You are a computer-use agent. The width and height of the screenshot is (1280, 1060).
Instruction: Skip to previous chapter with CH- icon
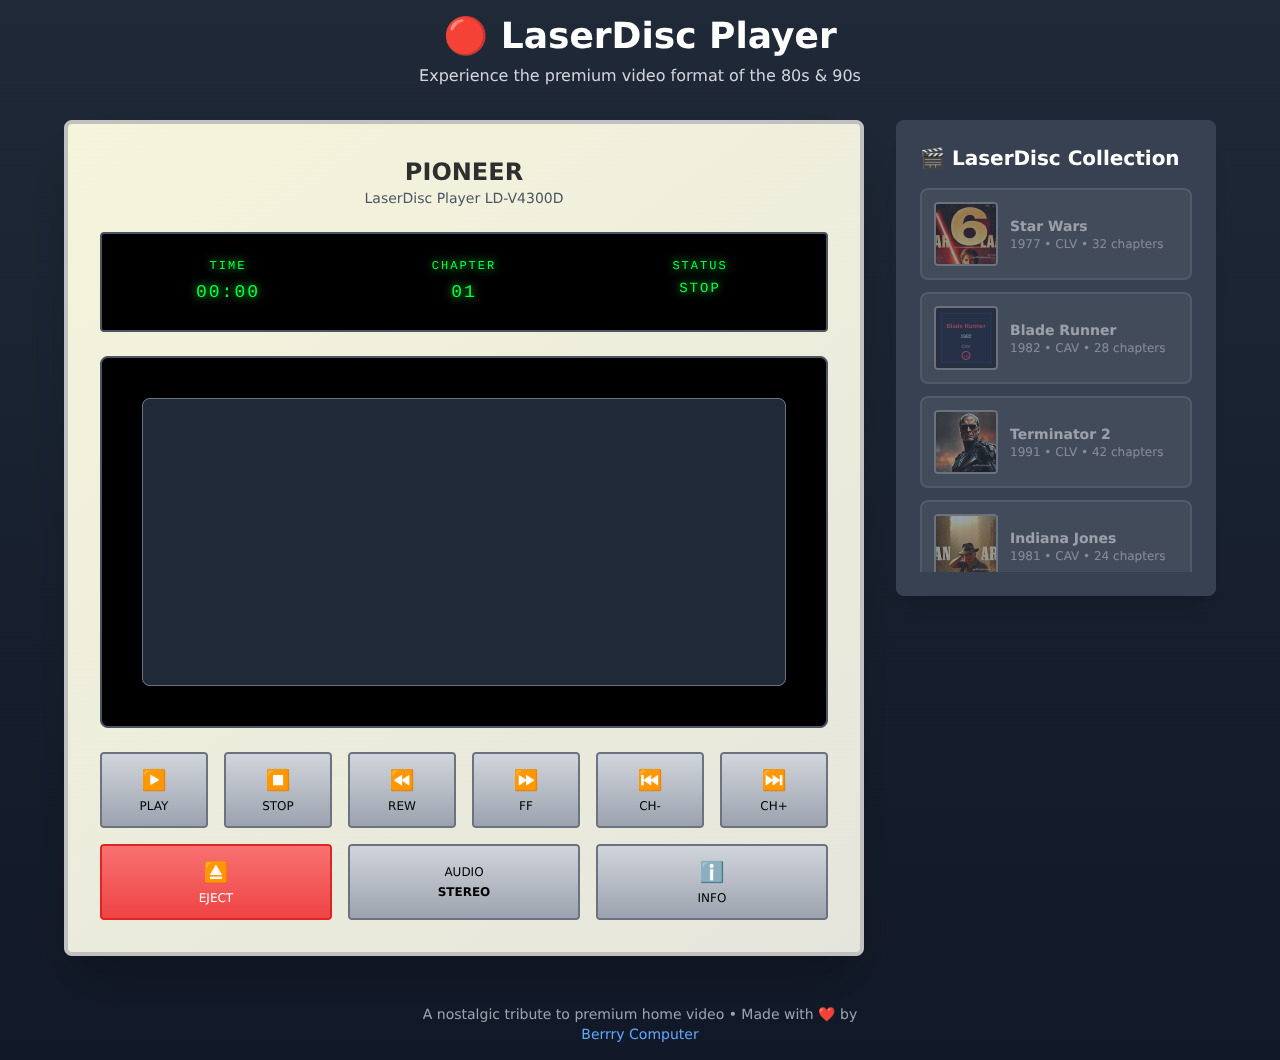point(649,778)
